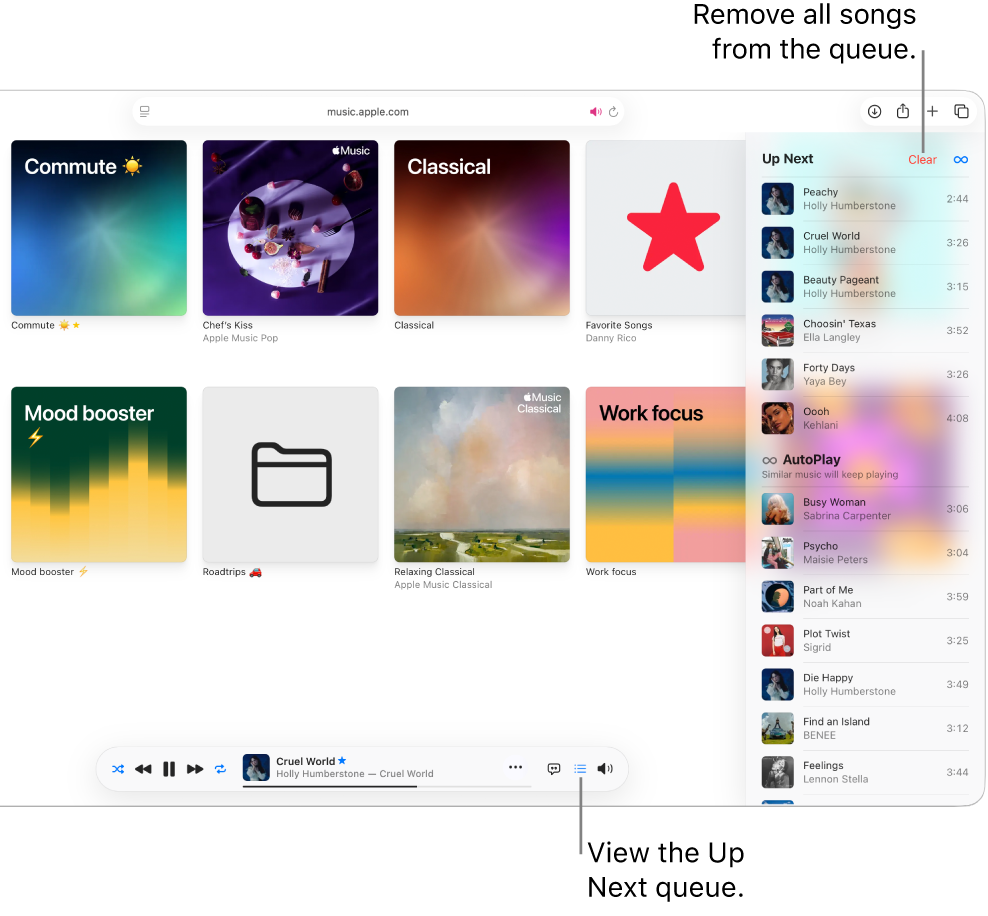Image resolution: width=988 pixels, height=916 pixels.
Task: Click the volume speaker icon in player
Action: (x=605, y=769)
